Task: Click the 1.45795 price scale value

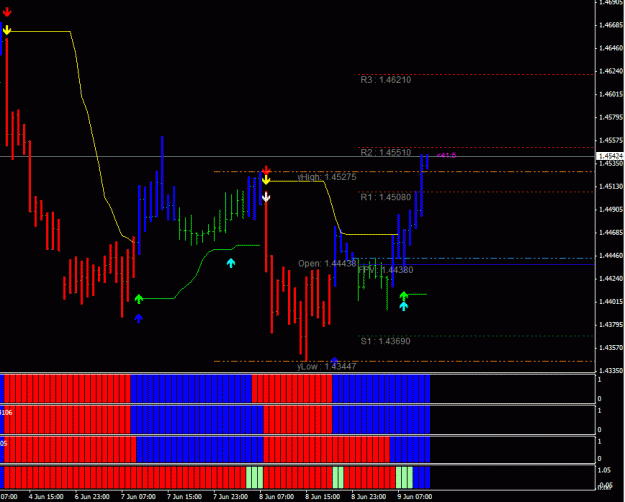Action: (x=611, y=117)
